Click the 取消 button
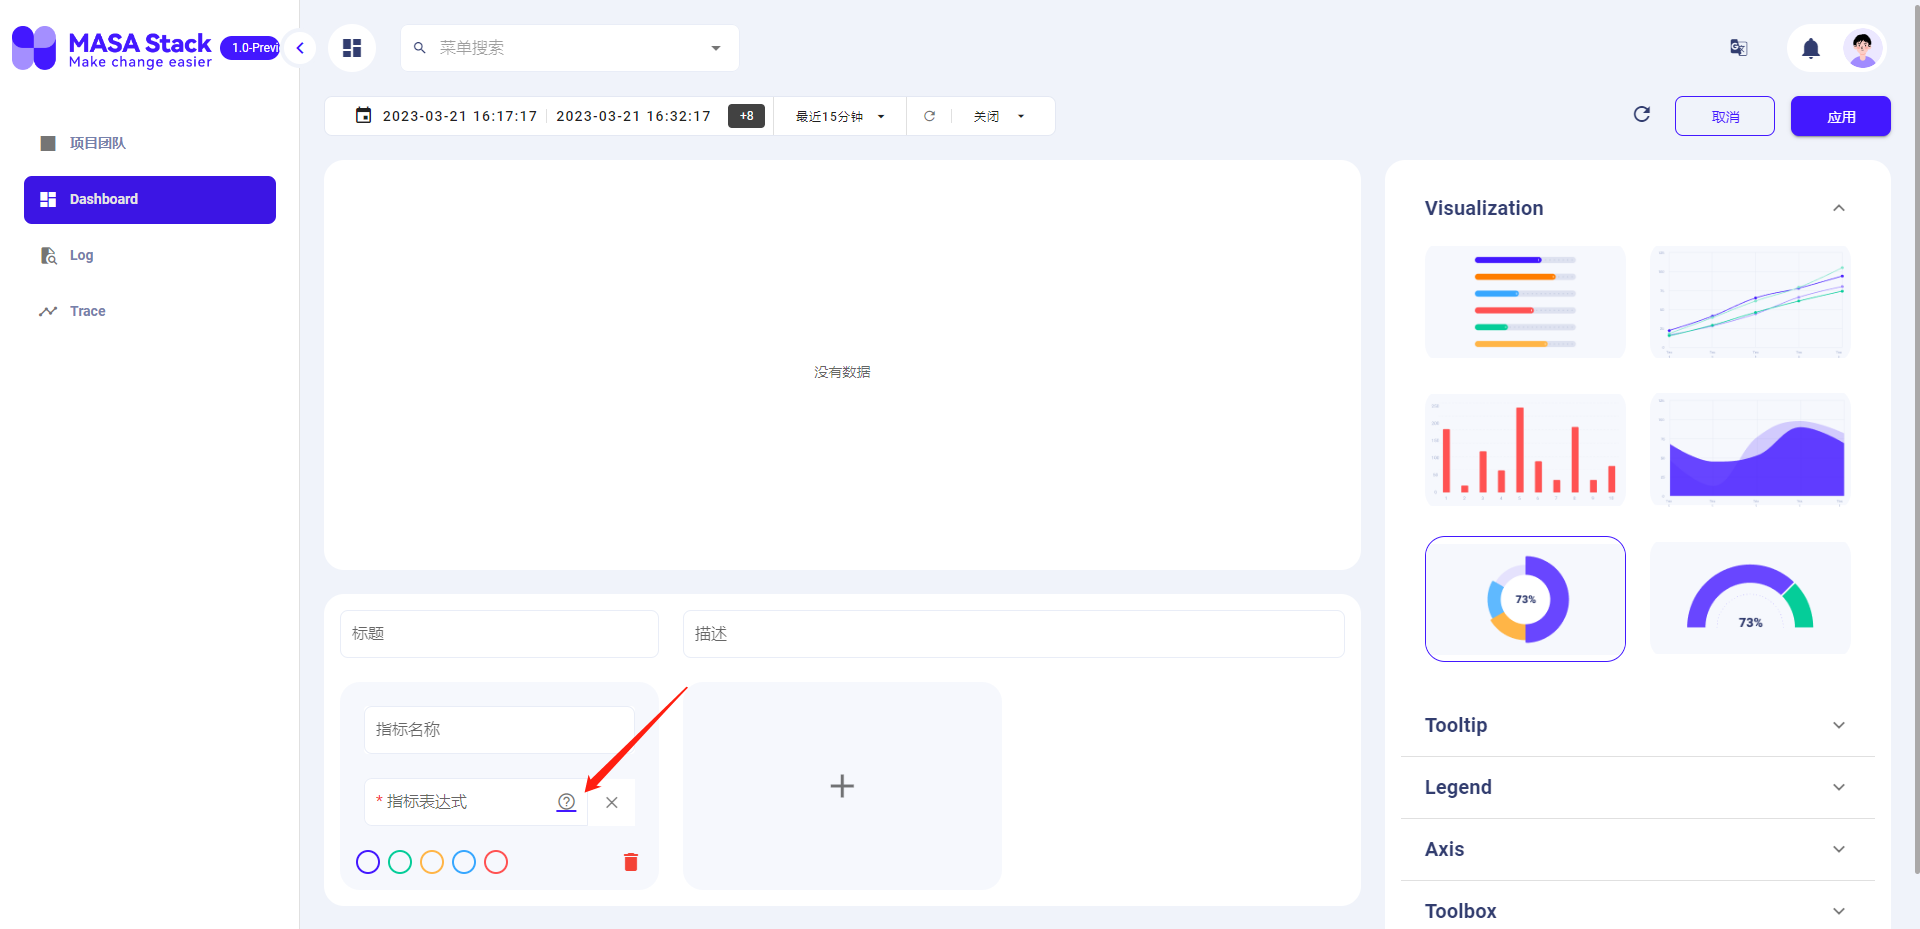 pos(1725,116)
